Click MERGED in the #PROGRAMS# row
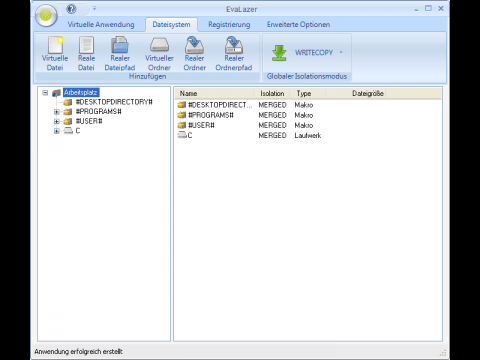This screenshot has height=360, width=480. coord(272,115)
